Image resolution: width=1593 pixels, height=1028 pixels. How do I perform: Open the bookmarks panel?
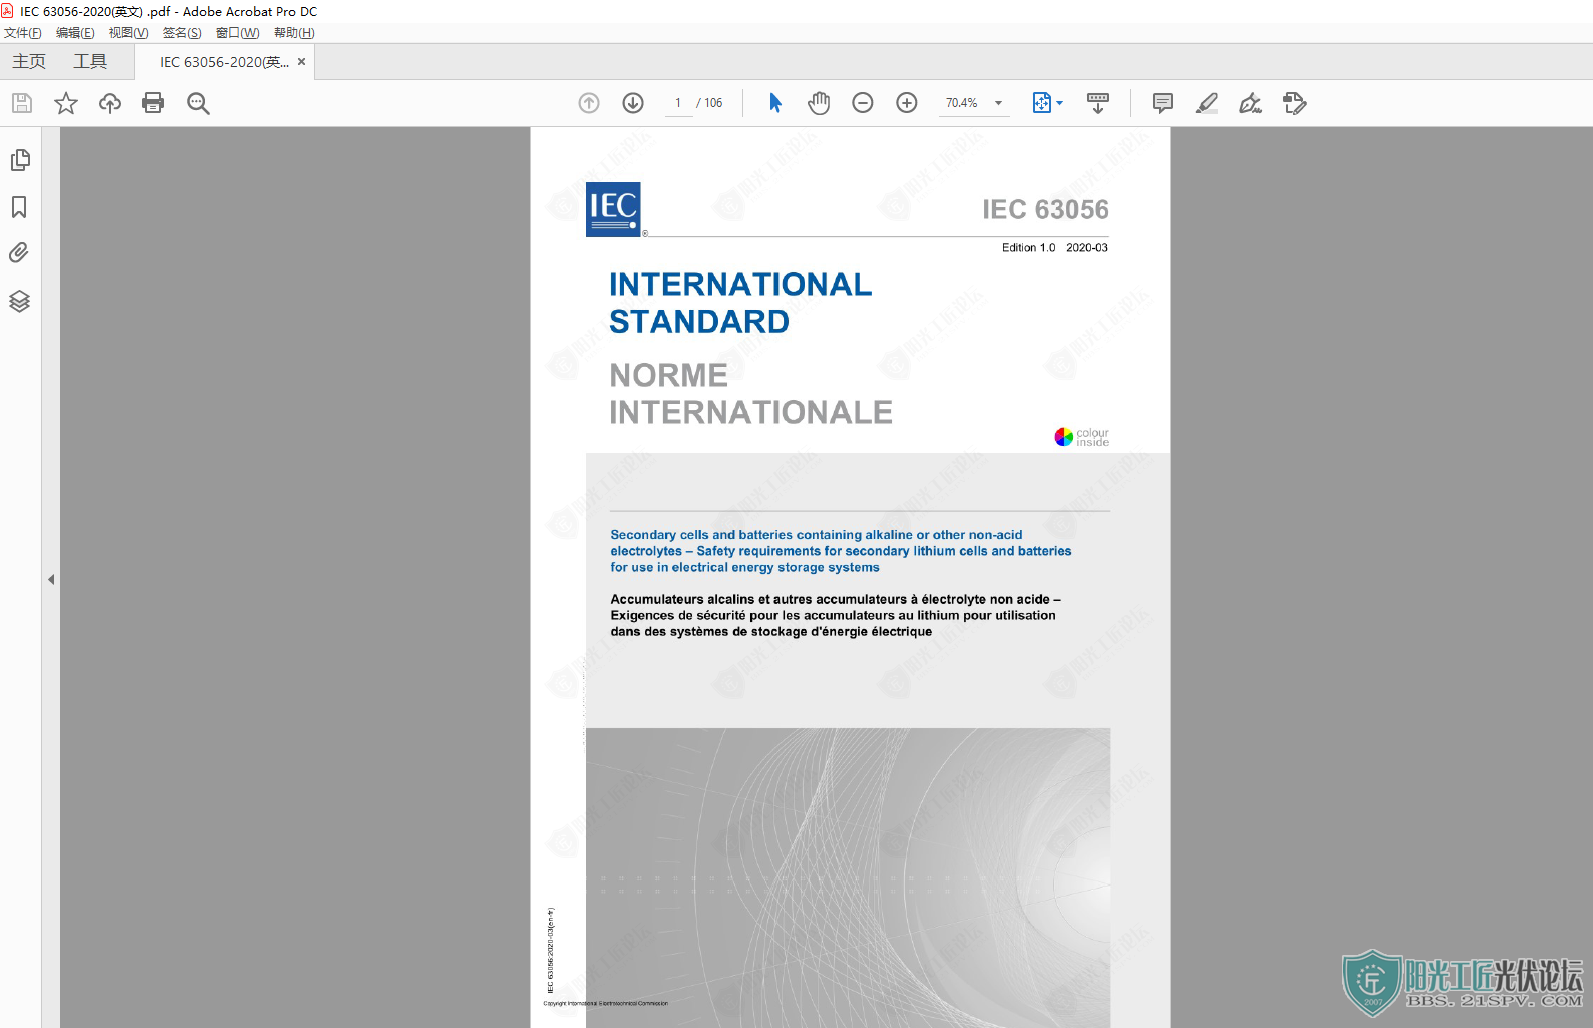tap(19, 207)
